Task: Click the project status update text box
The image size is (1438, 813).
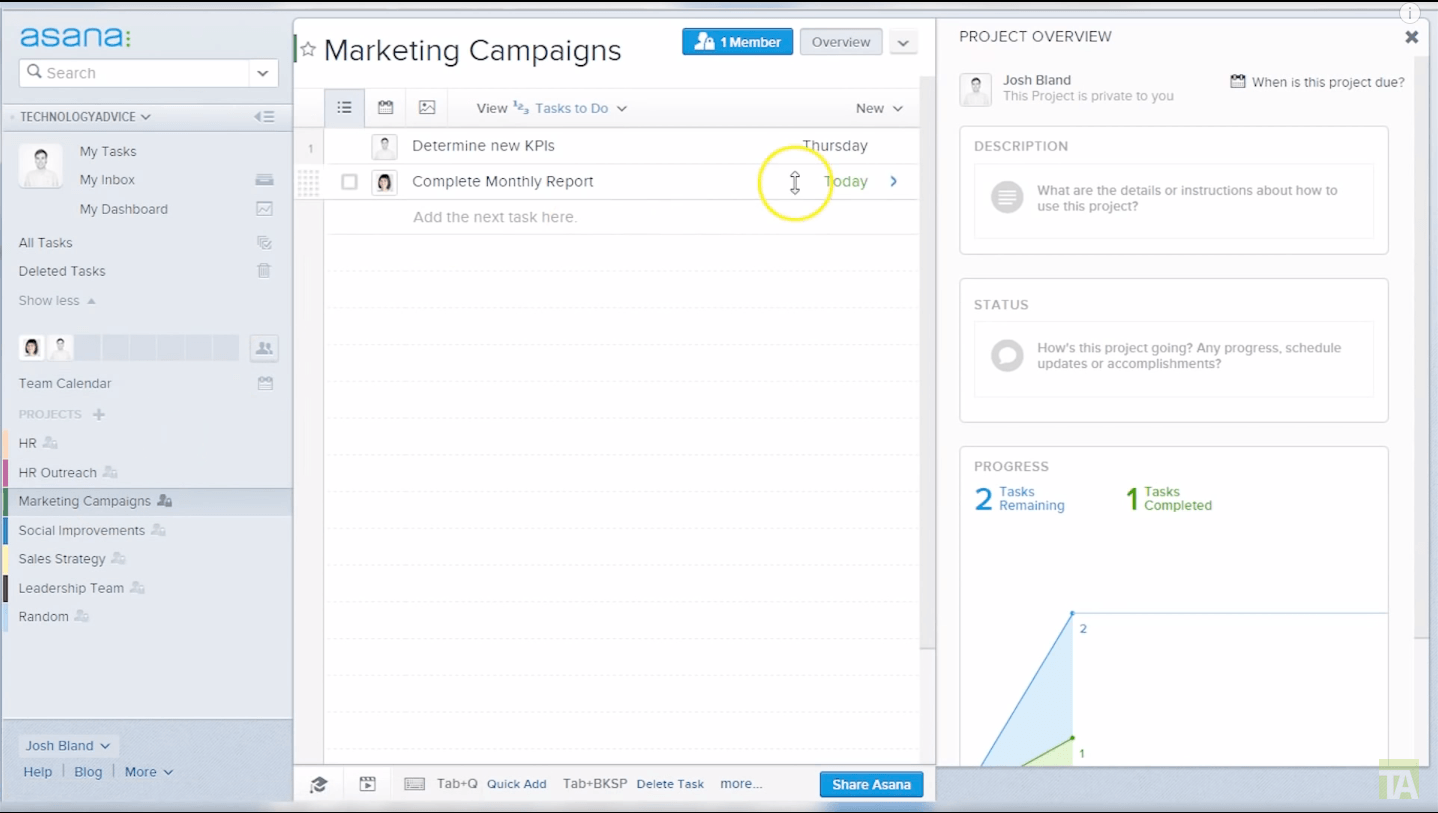Action: tap(1174, 357)
